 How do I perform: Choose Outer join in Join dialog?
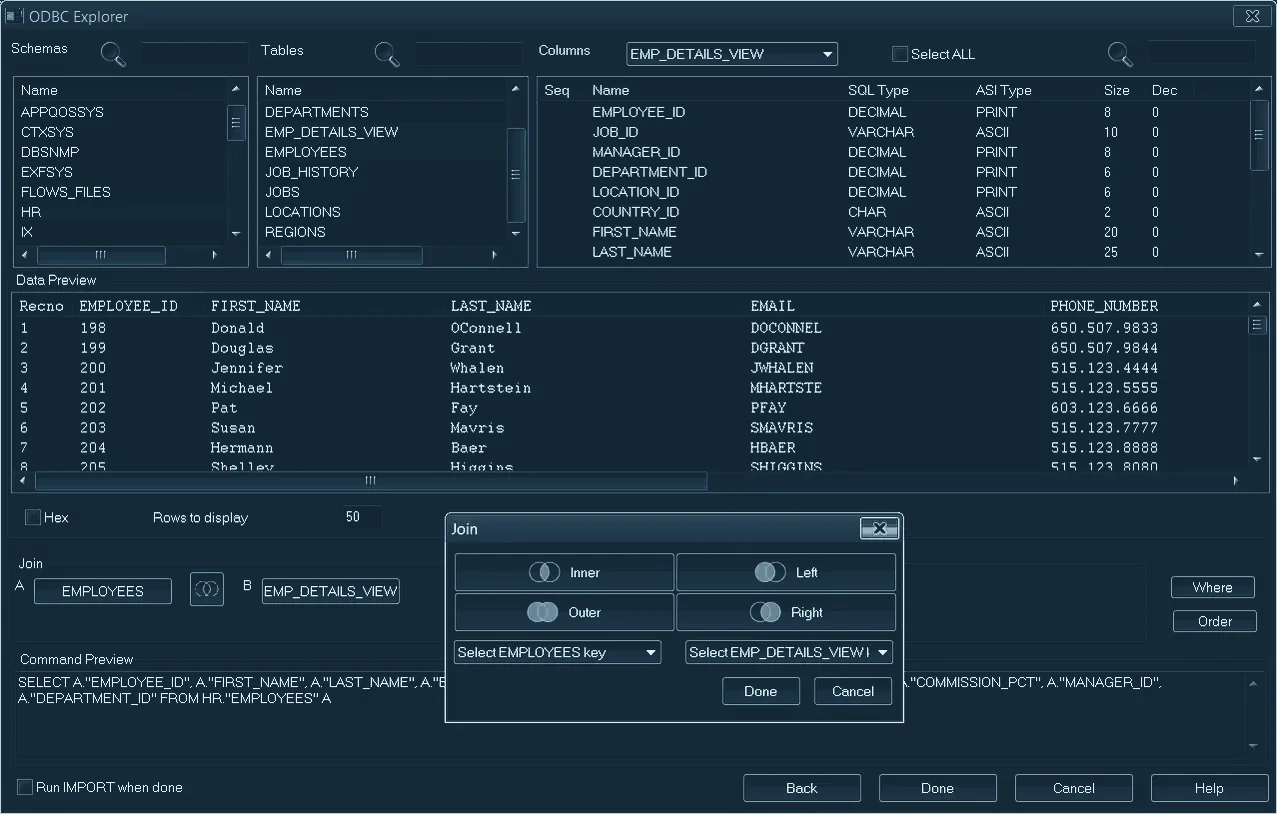point(564,612)
